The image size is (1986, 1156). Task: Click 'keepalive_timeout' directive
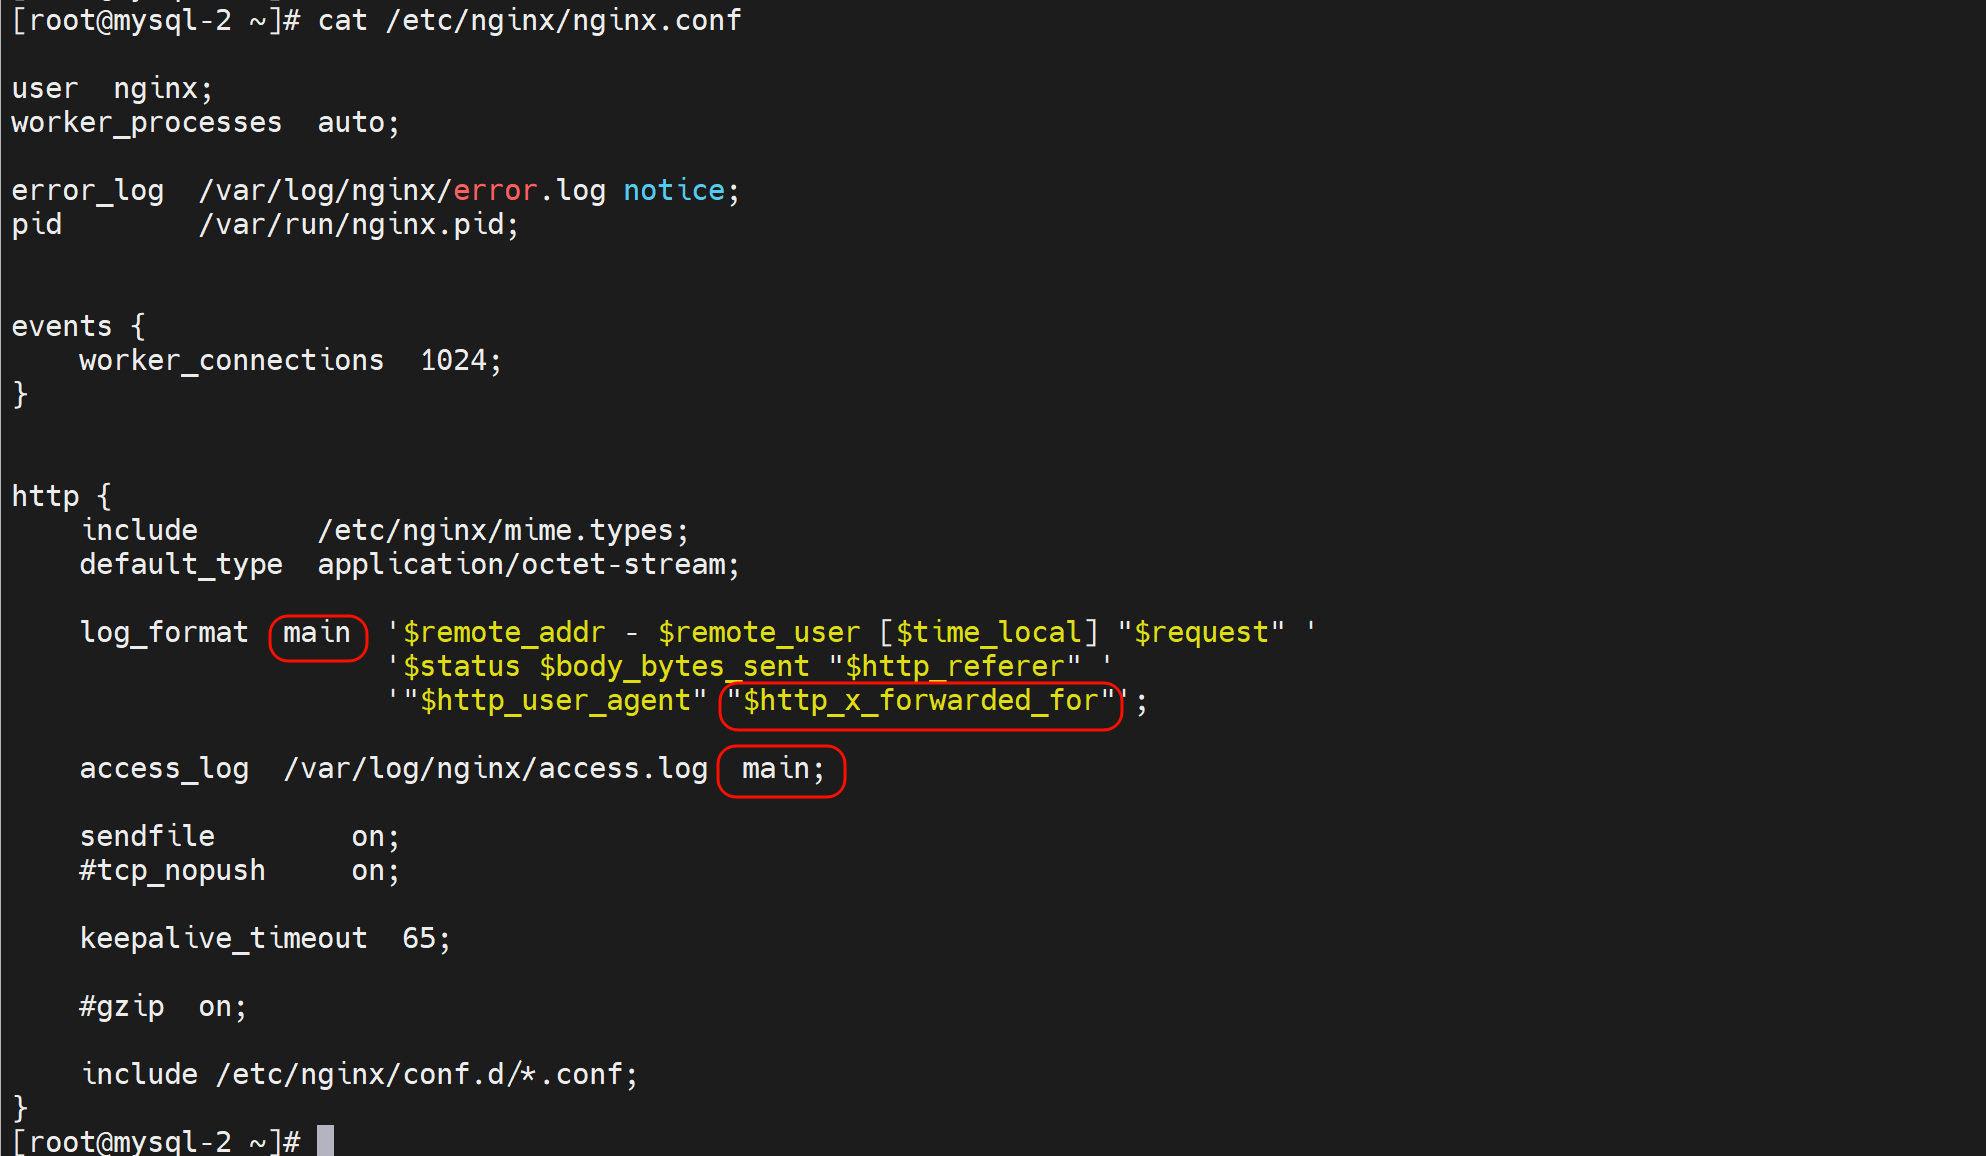coord(224,938)
